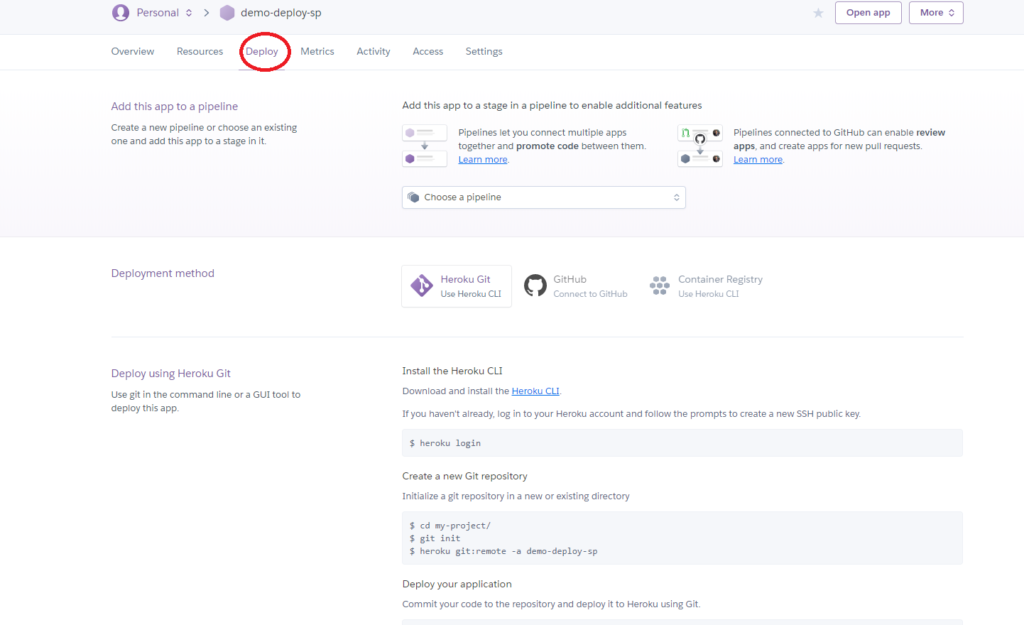Open the More options dropdown
Screen dimensions: 1024x625
(936, 13)
